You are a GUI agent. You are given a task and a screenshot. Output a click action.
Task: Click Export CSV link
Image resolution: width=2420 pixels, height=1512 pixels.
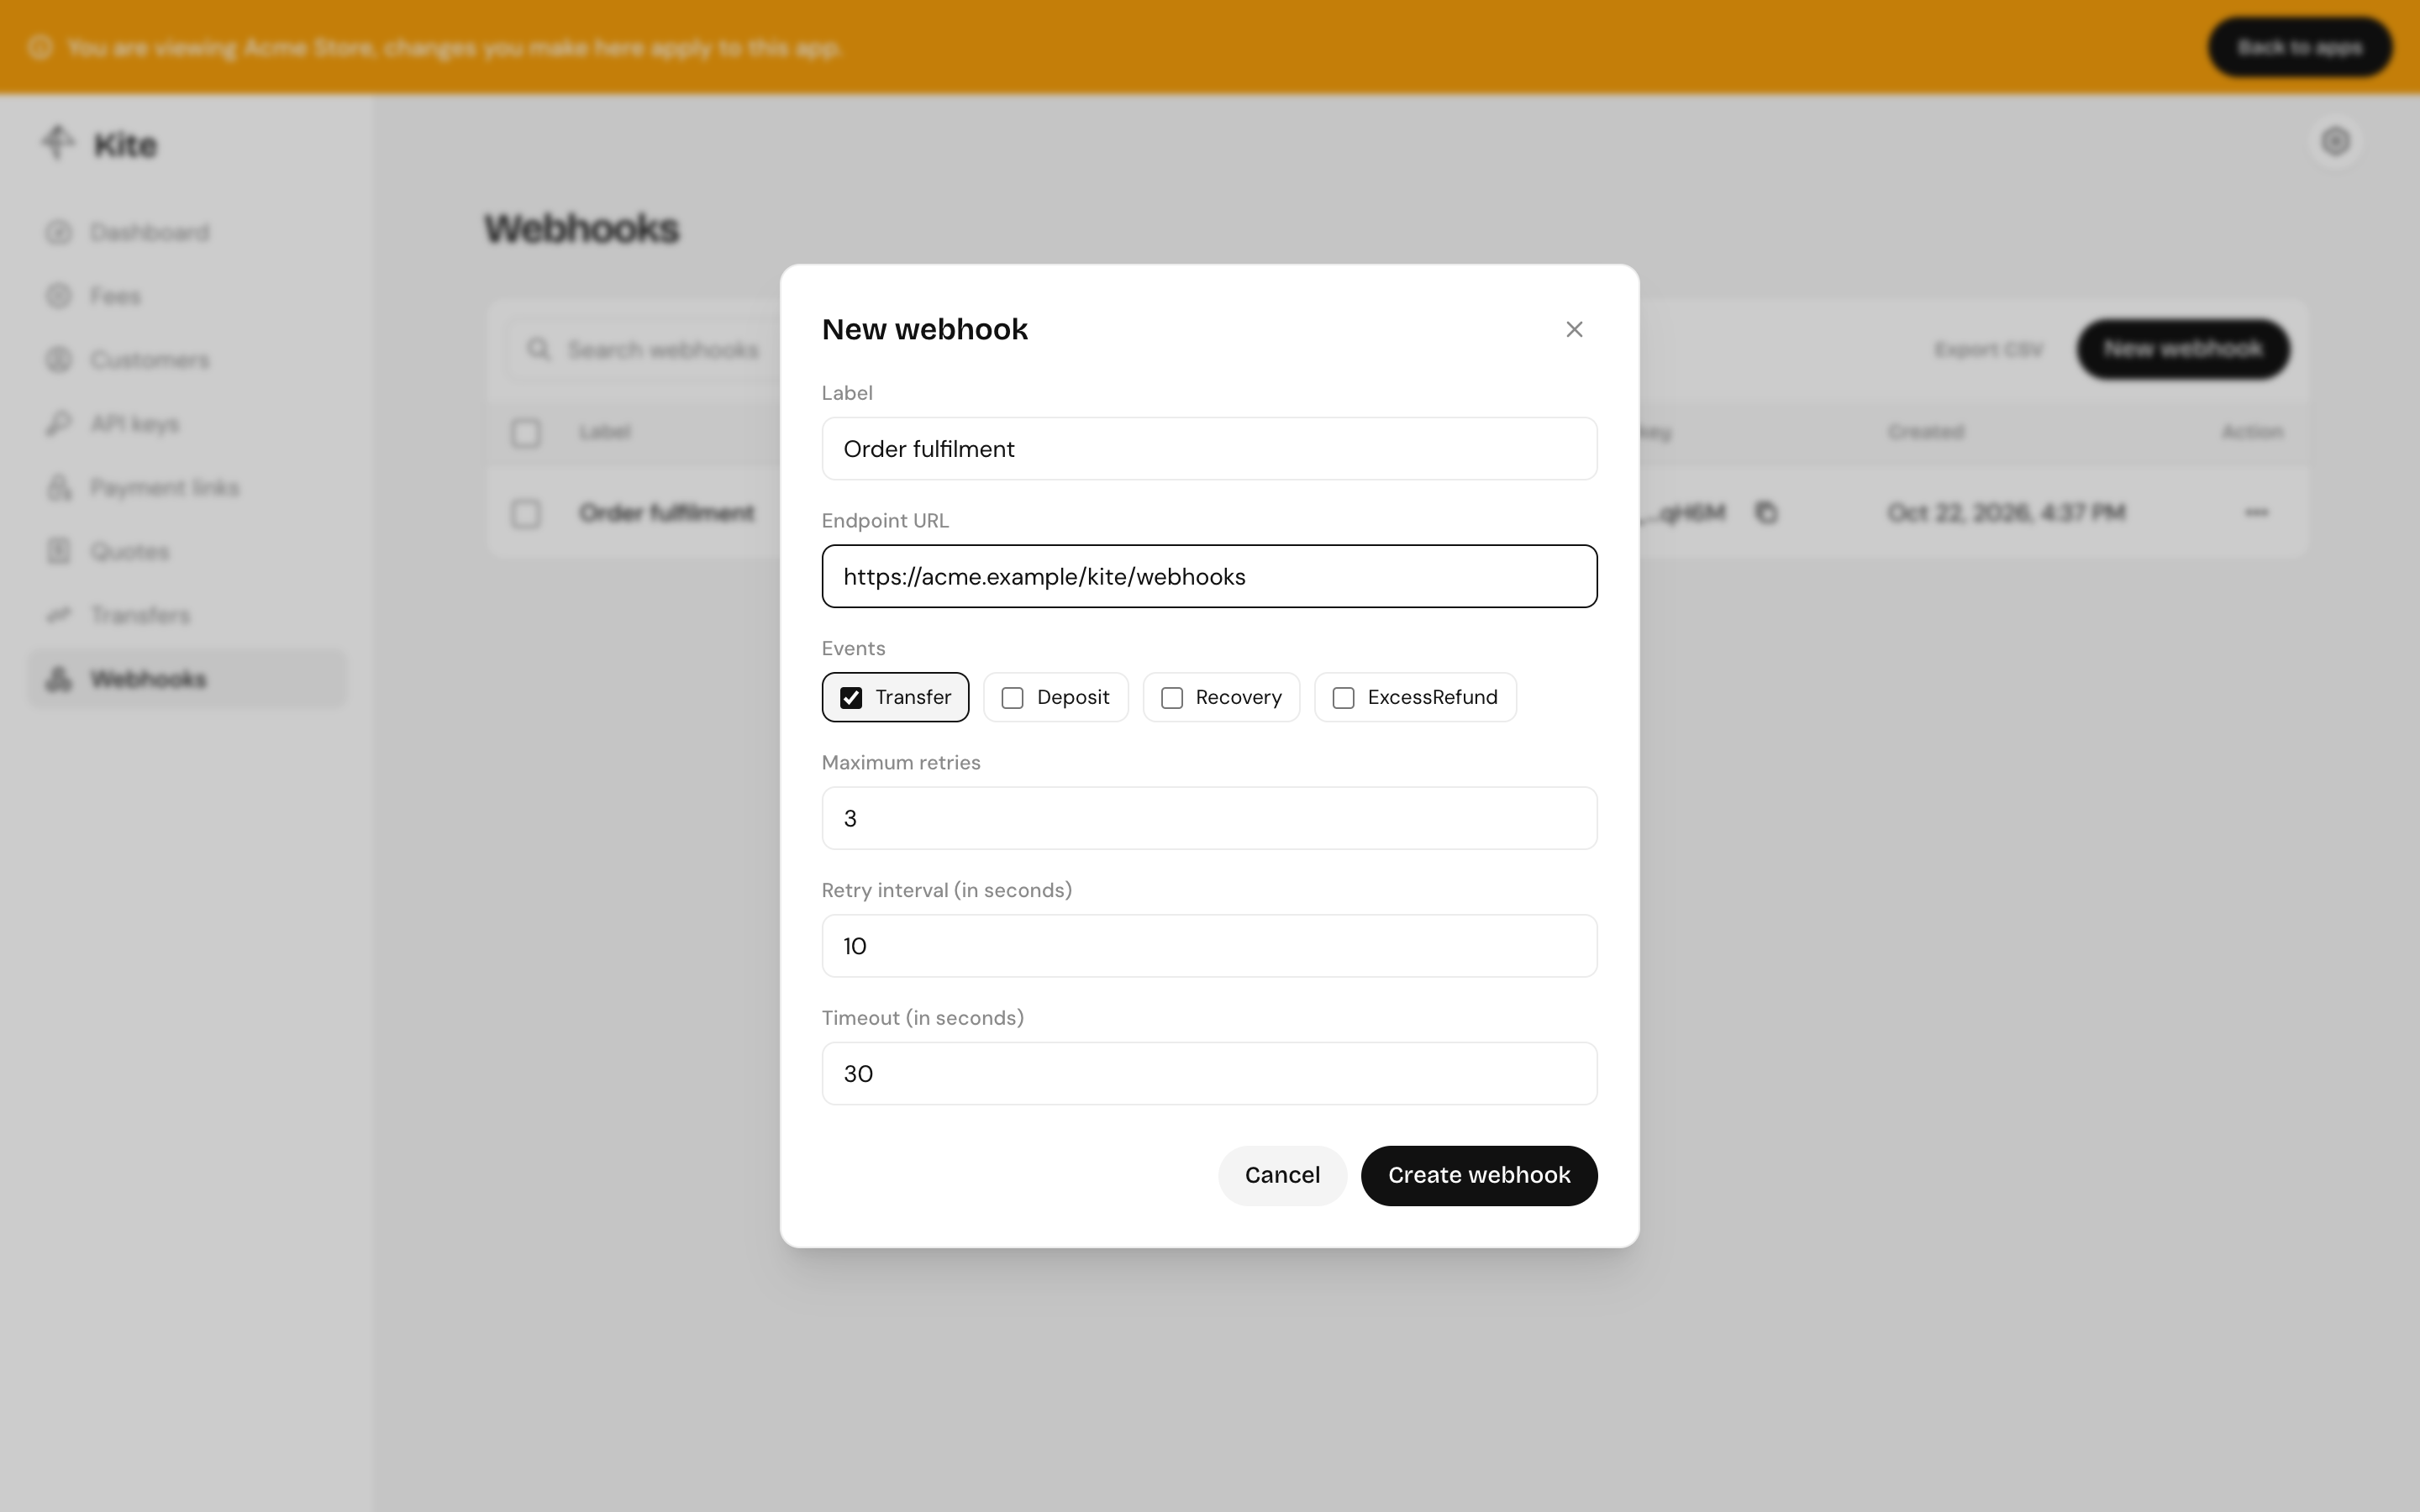pyautogui.click(x=1988, y=349)
